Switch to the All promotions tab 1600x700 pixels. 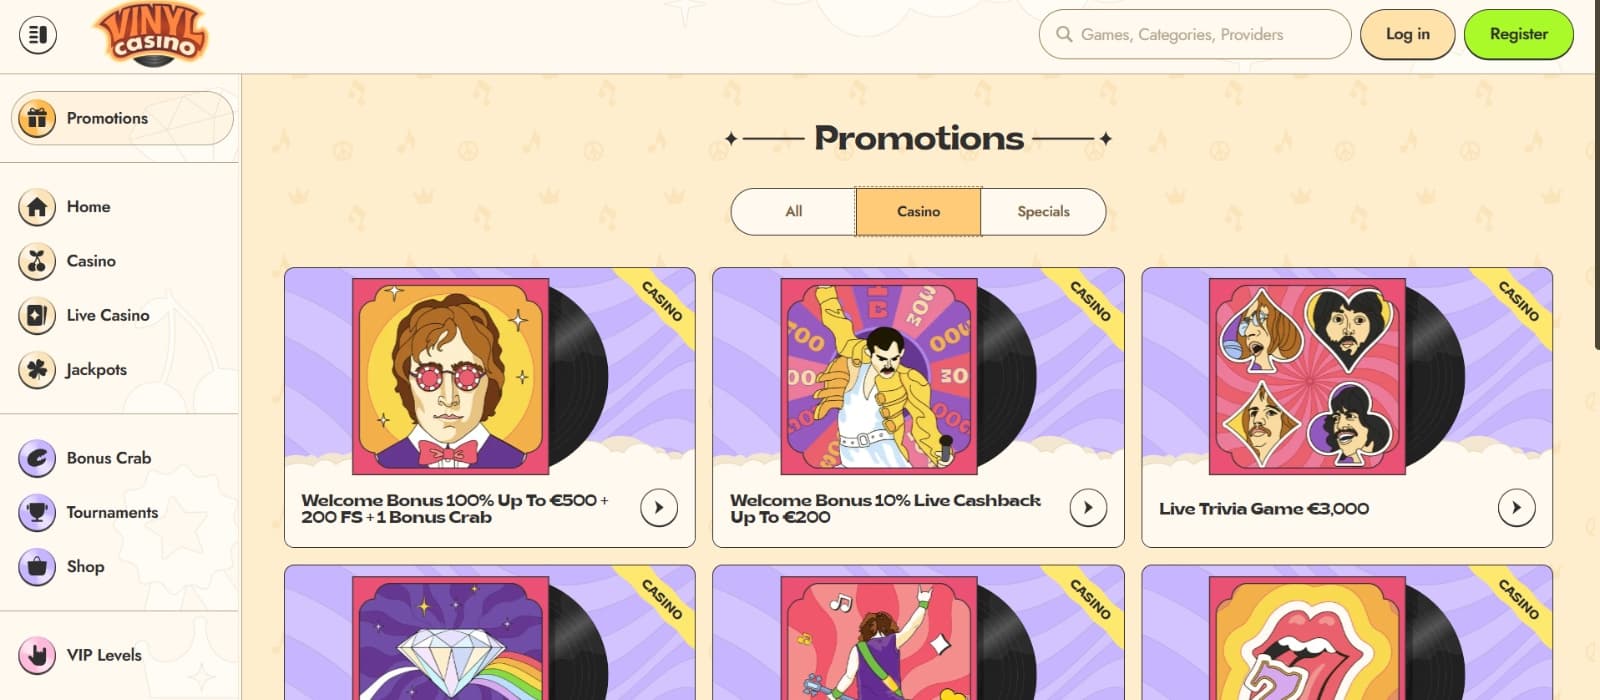coord(794,212)
